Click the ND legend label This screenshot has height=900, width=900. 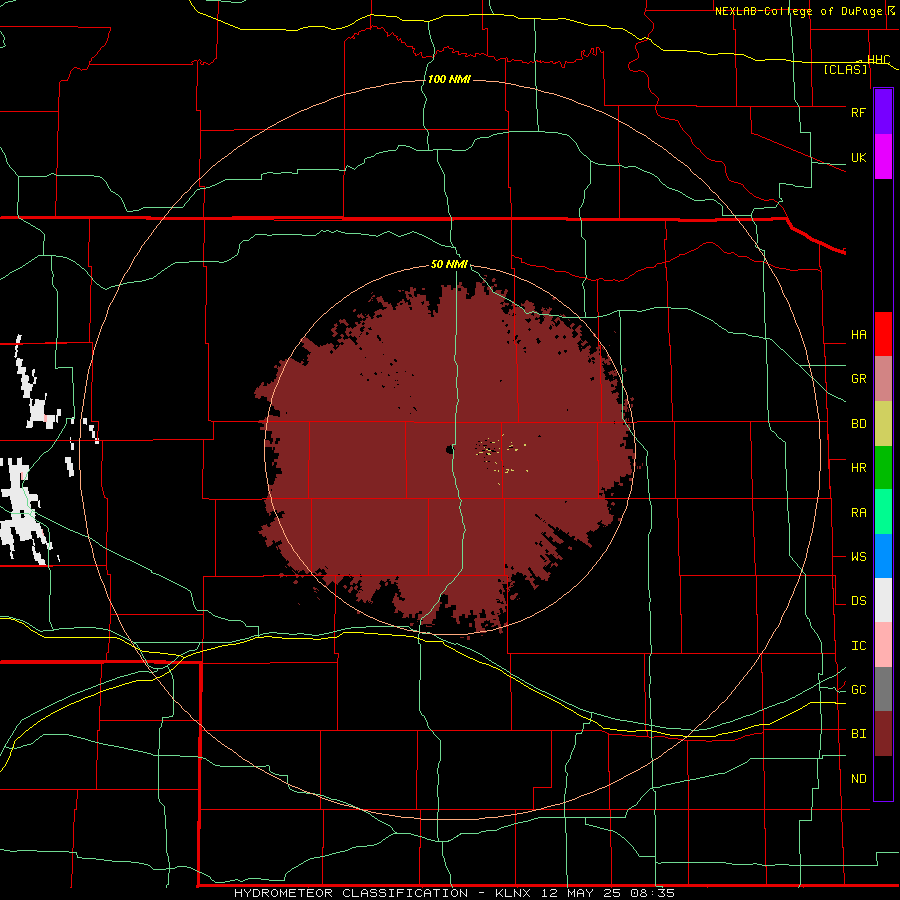858,778
